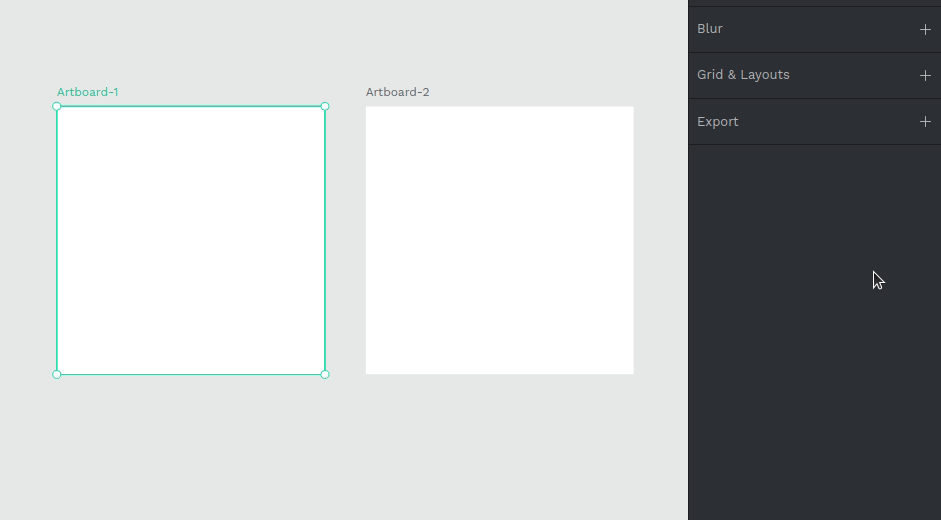Image resolution: width=941 pixels, height=520 pixels.
Task: Click the right green edge of Artboard-1
Action: [x=325, y=240]
